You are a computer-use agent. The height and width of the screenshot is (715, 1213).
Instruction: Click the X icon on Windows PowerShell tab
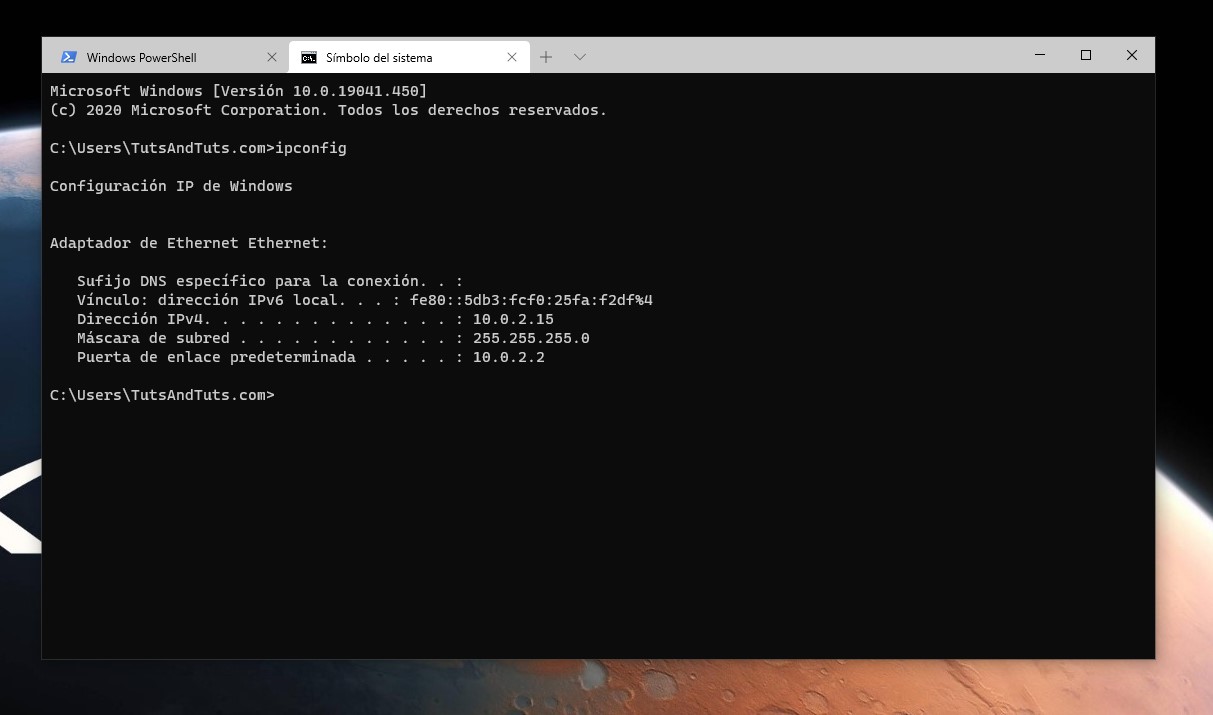(271, 57)
